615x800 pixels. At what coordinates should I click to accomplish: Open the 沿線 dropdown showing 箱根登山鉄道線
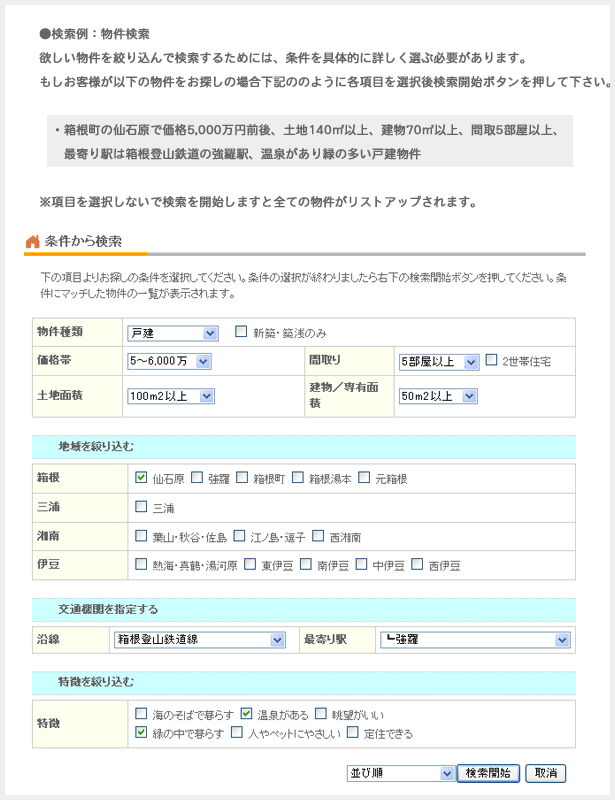[200, 639]
